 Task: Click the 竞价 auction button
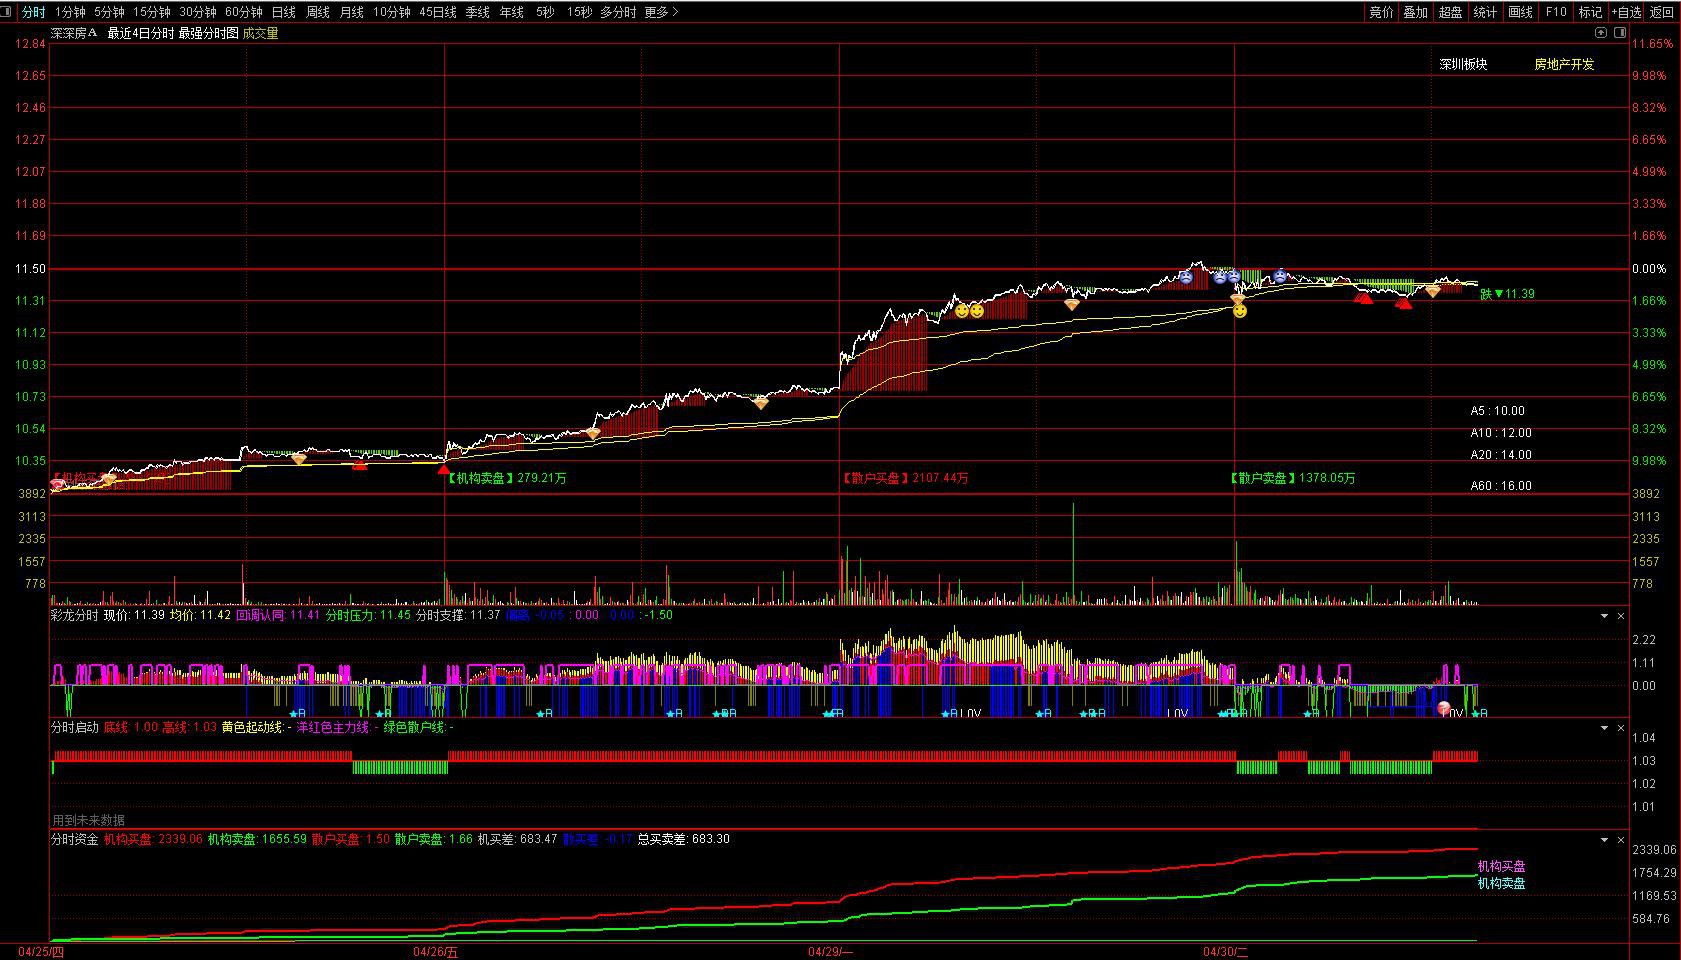(1381, 12)
